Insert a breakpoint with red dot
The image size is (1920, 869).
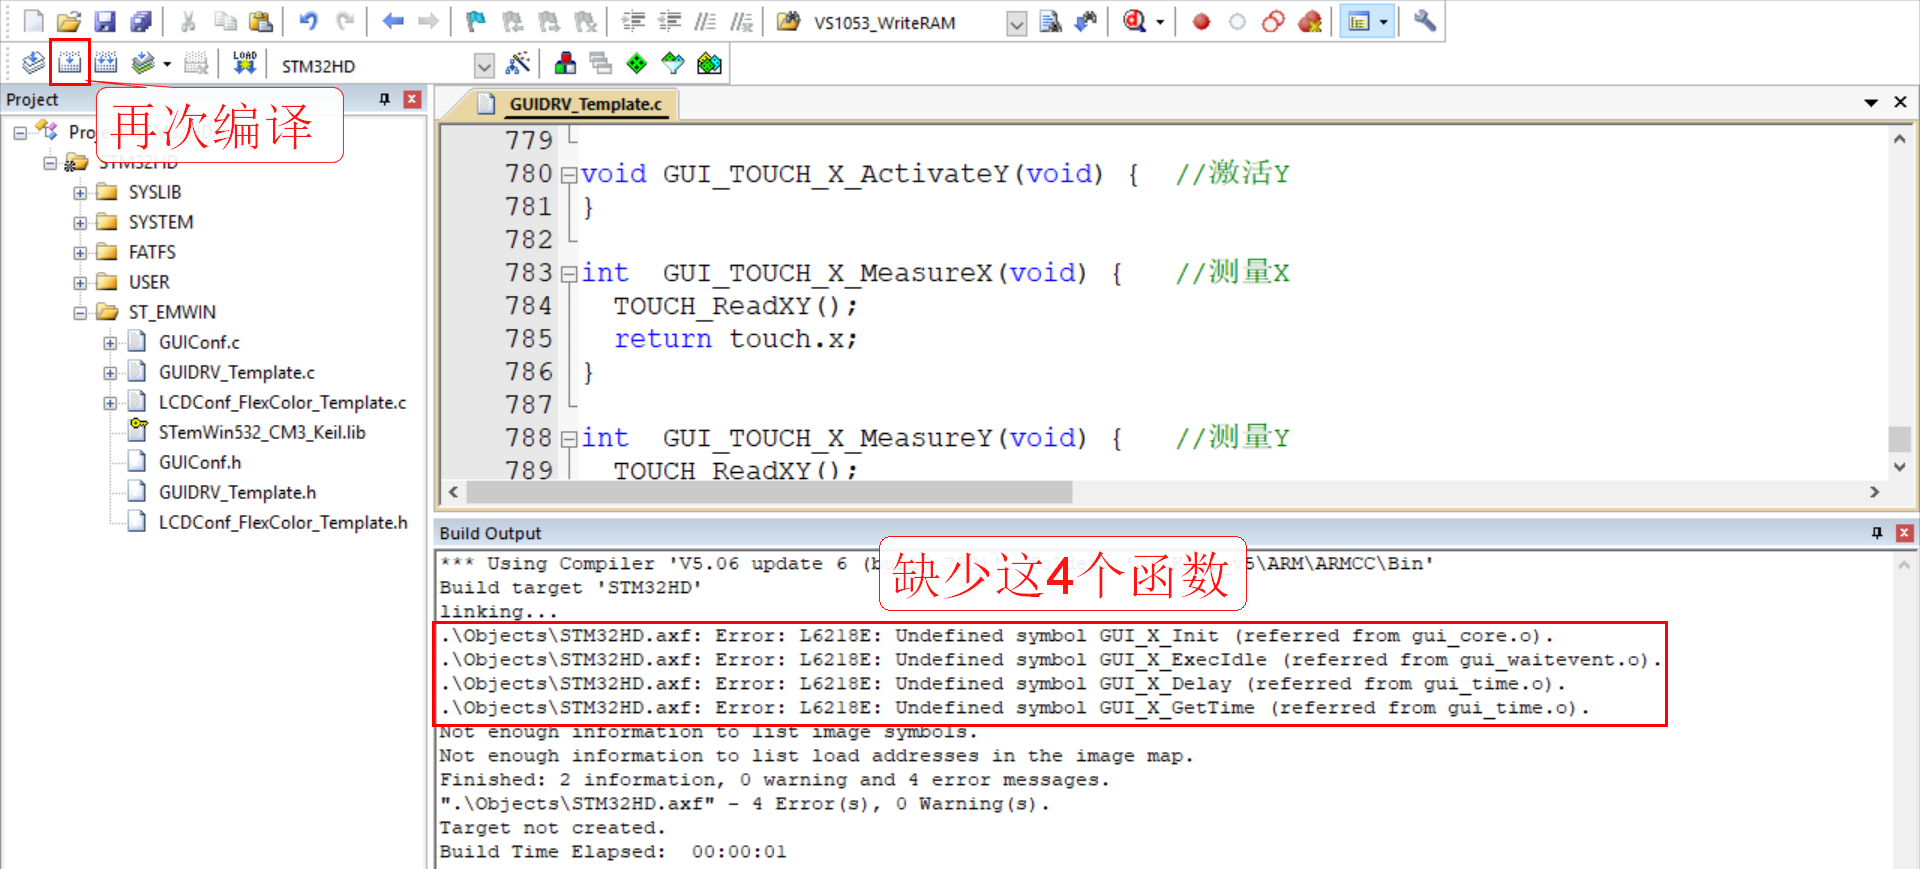(x=1202, y=21)
